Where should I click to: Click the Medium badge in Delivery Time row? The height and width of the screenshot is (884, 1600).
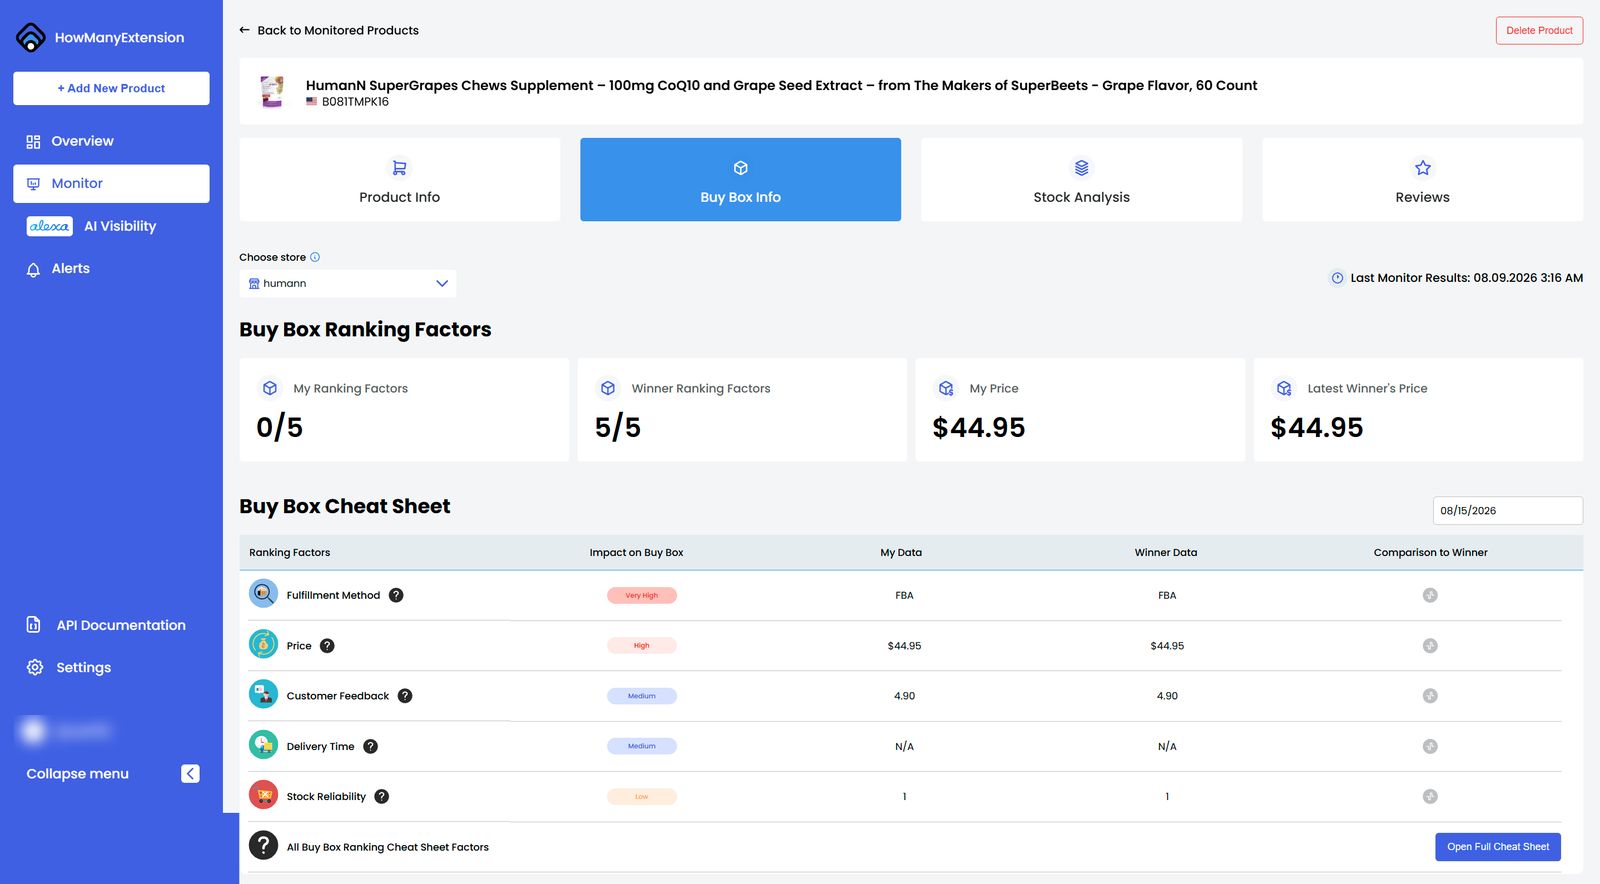(x=642, y=746)
